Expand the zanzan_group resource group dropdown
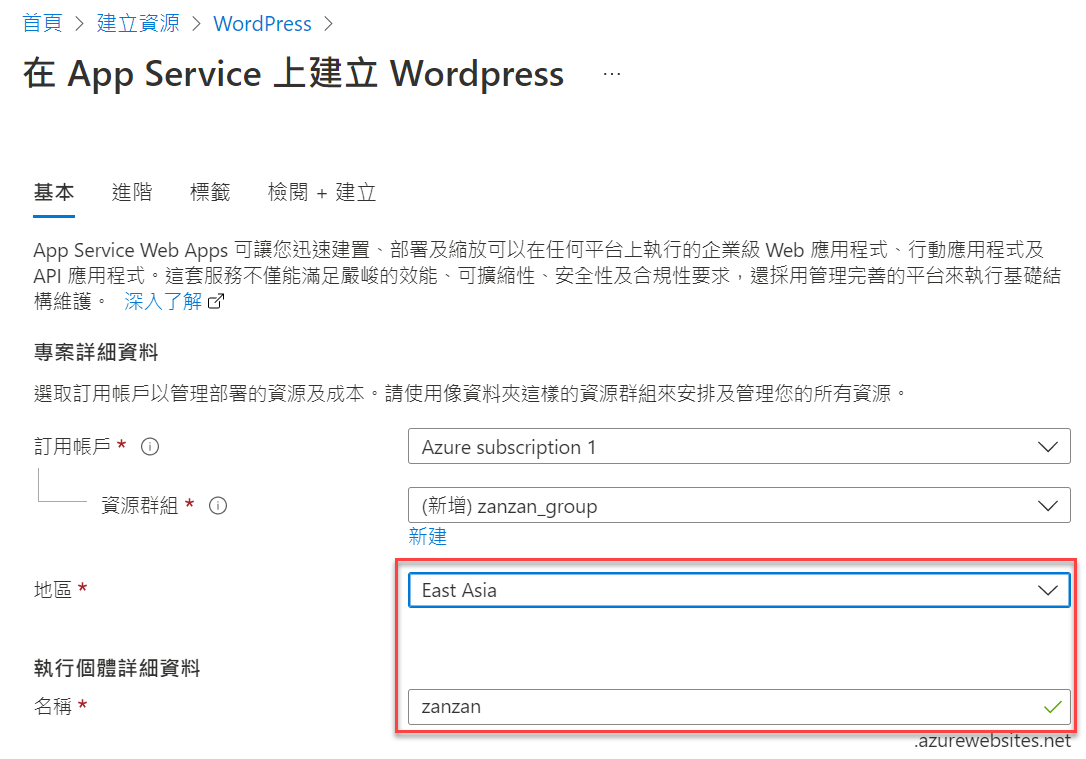Screen dimensions: 1086x759 (x=739, y=505)
